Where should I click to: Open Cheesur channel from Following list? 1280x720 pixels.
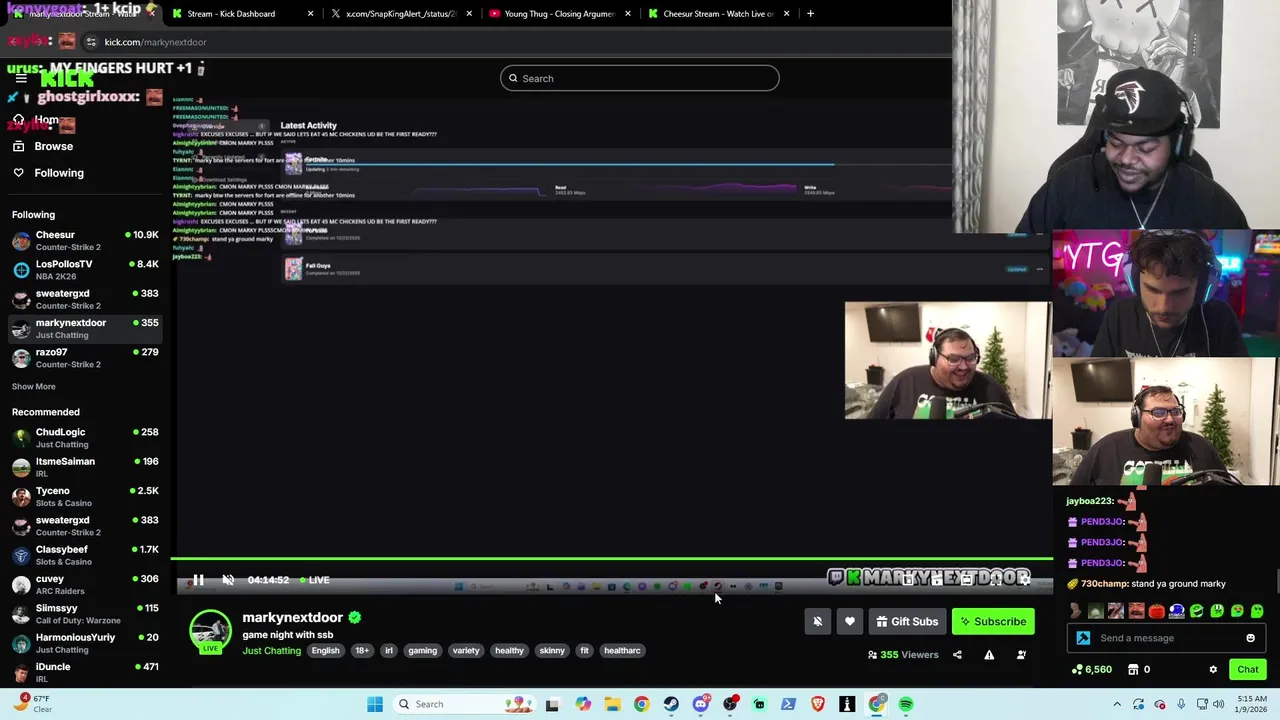(85, 240)
